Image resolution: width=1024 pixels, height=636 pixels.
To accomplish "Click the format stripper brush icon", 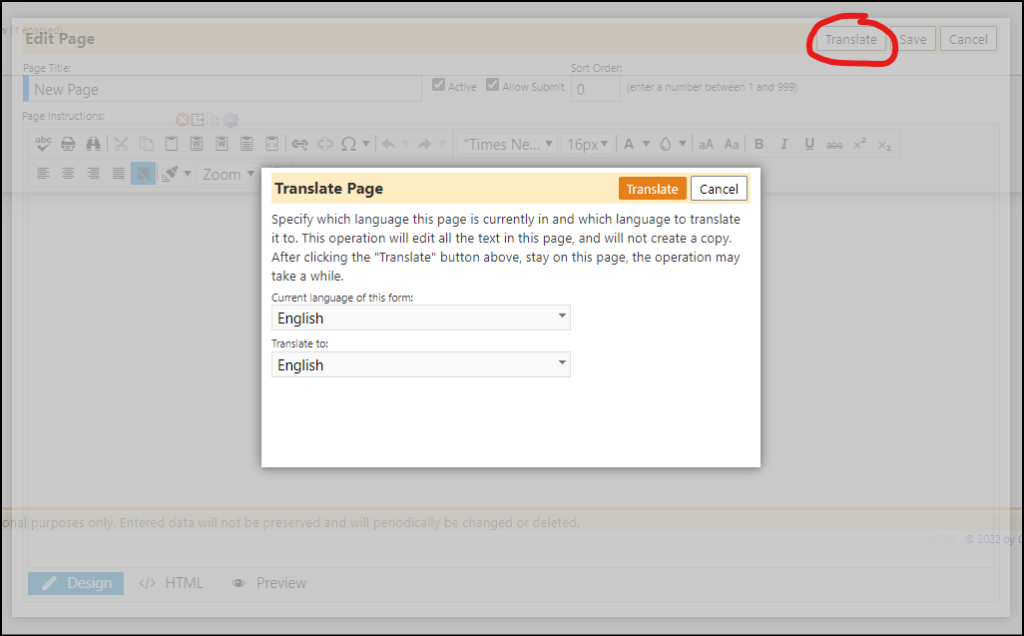I will click(170, 173).
